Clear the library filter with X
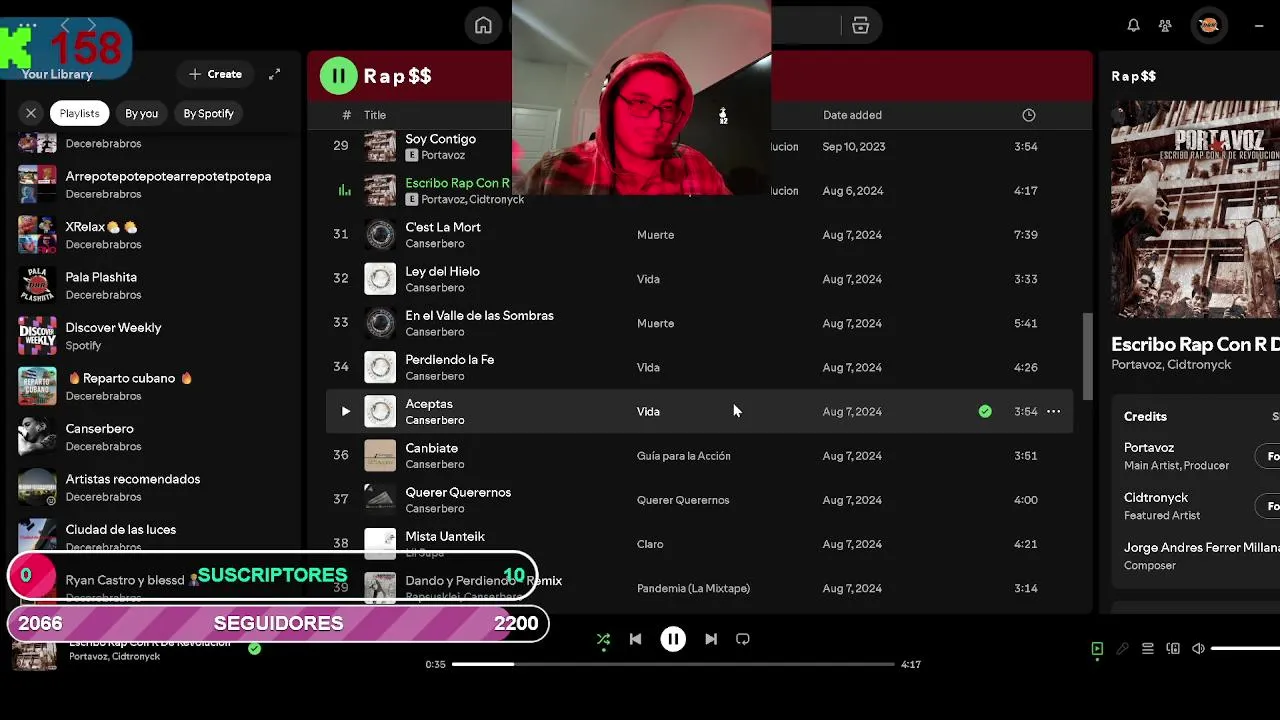The width and height of the screenshot is (1280, 720). (31, 113)
